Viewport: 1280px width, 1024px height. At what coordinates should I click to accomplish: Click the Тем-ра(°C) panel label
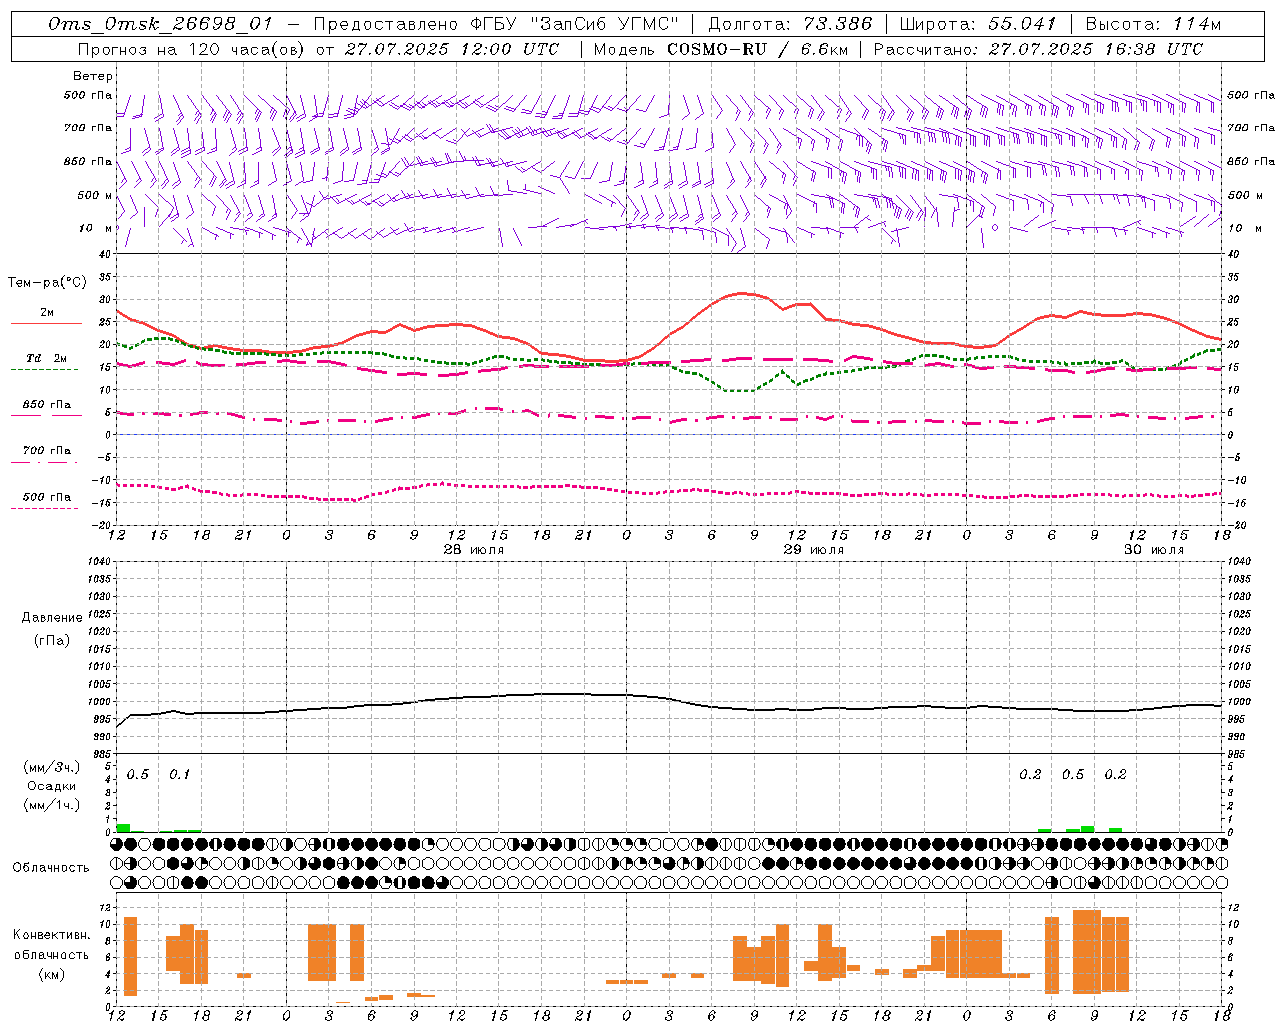click(x=47, y=283)
